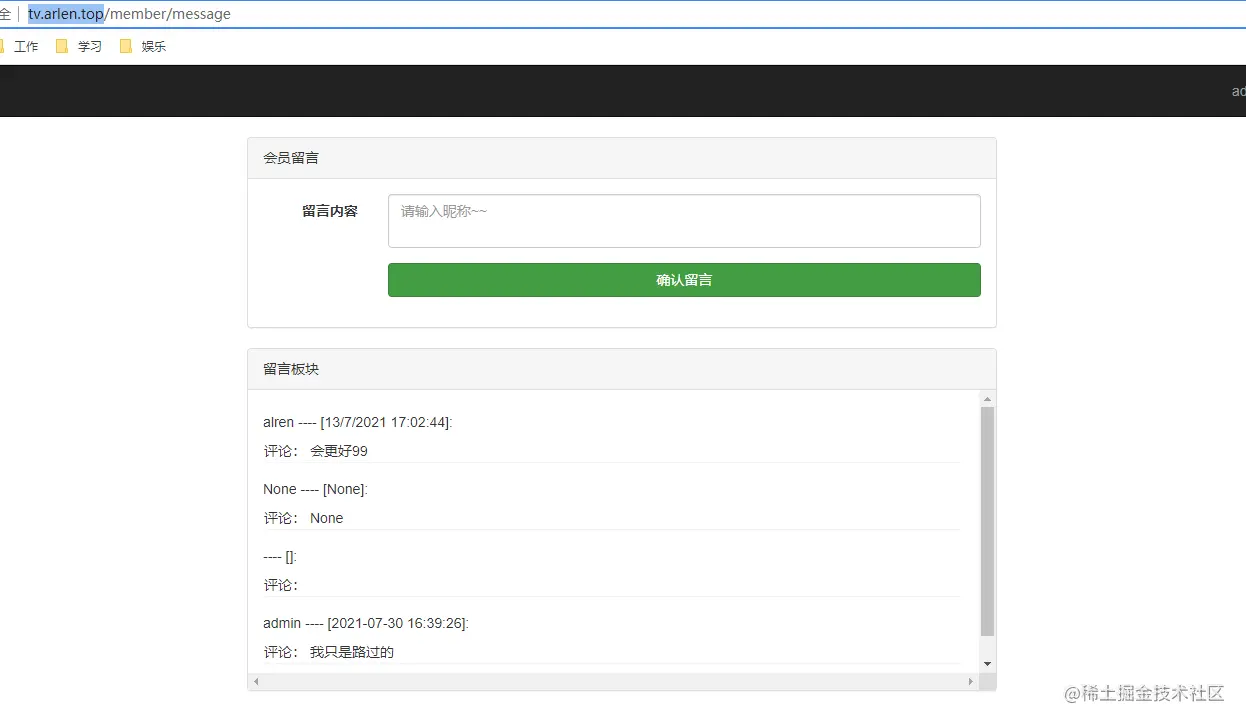Click the horizontal scrollbar right arrow
This screenshot has height=725, width=1246.
[x=970, y=682]
